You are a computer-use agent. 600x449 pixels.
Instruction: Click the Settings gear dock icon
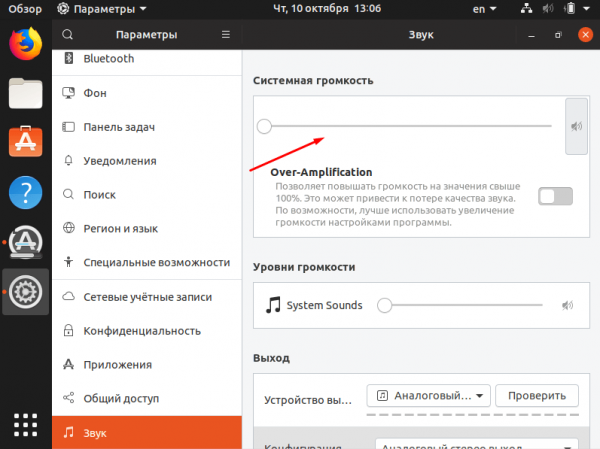point(25,292)
